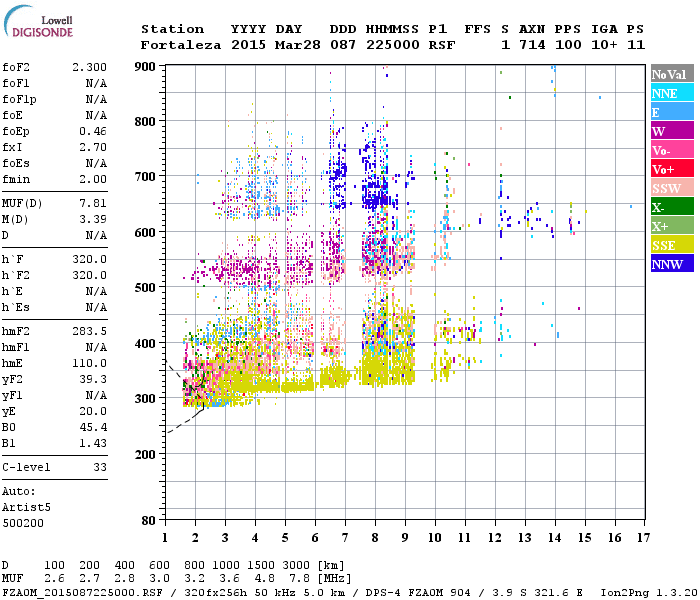Select the X+ light green legend swatch
The height and width of the screenshot is (600, 700).
(x=672, y=225)
